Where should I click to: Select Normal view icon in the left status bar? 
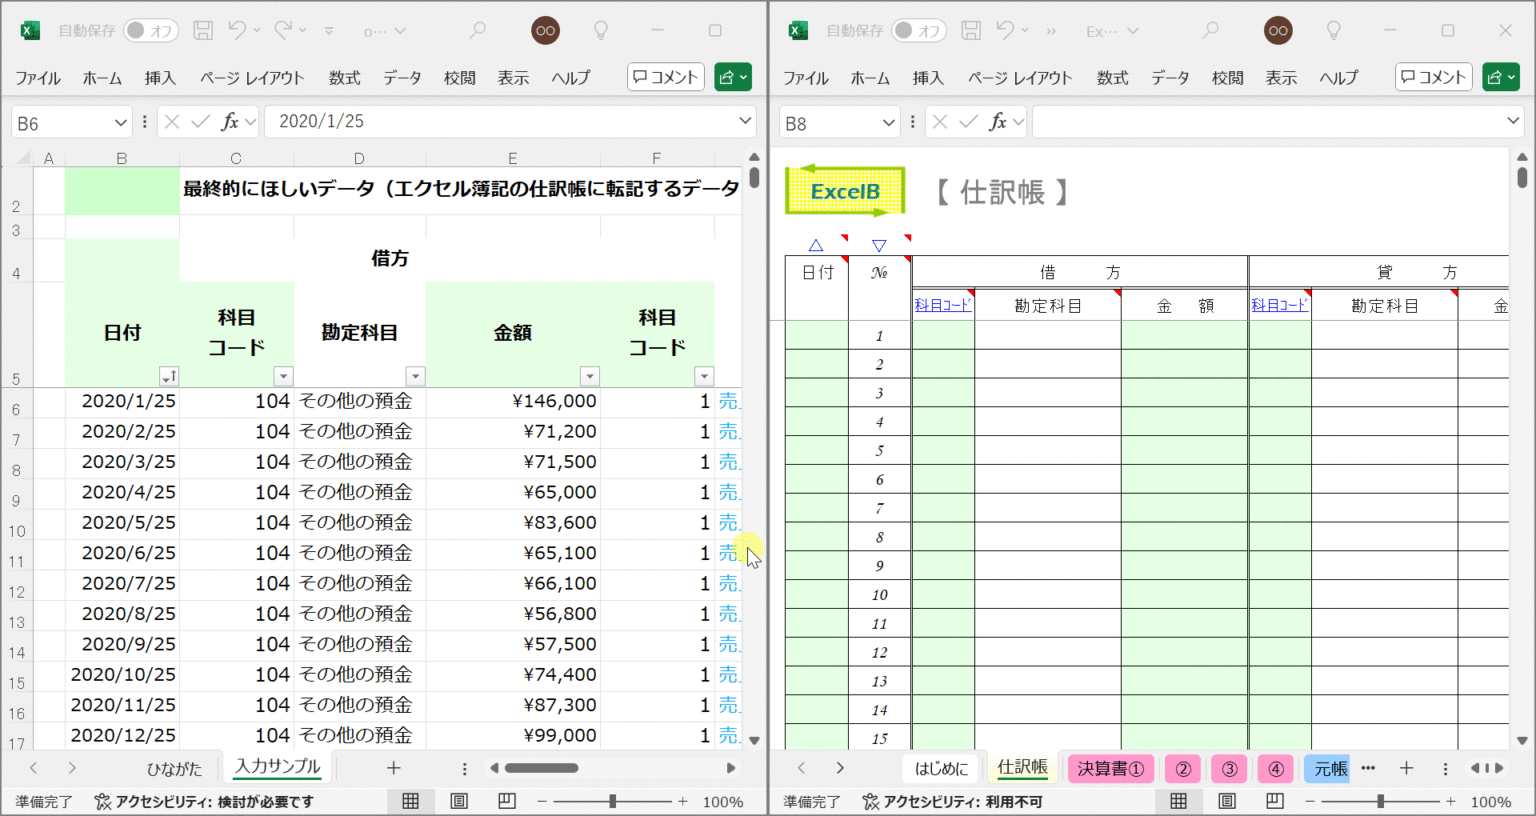410,801
